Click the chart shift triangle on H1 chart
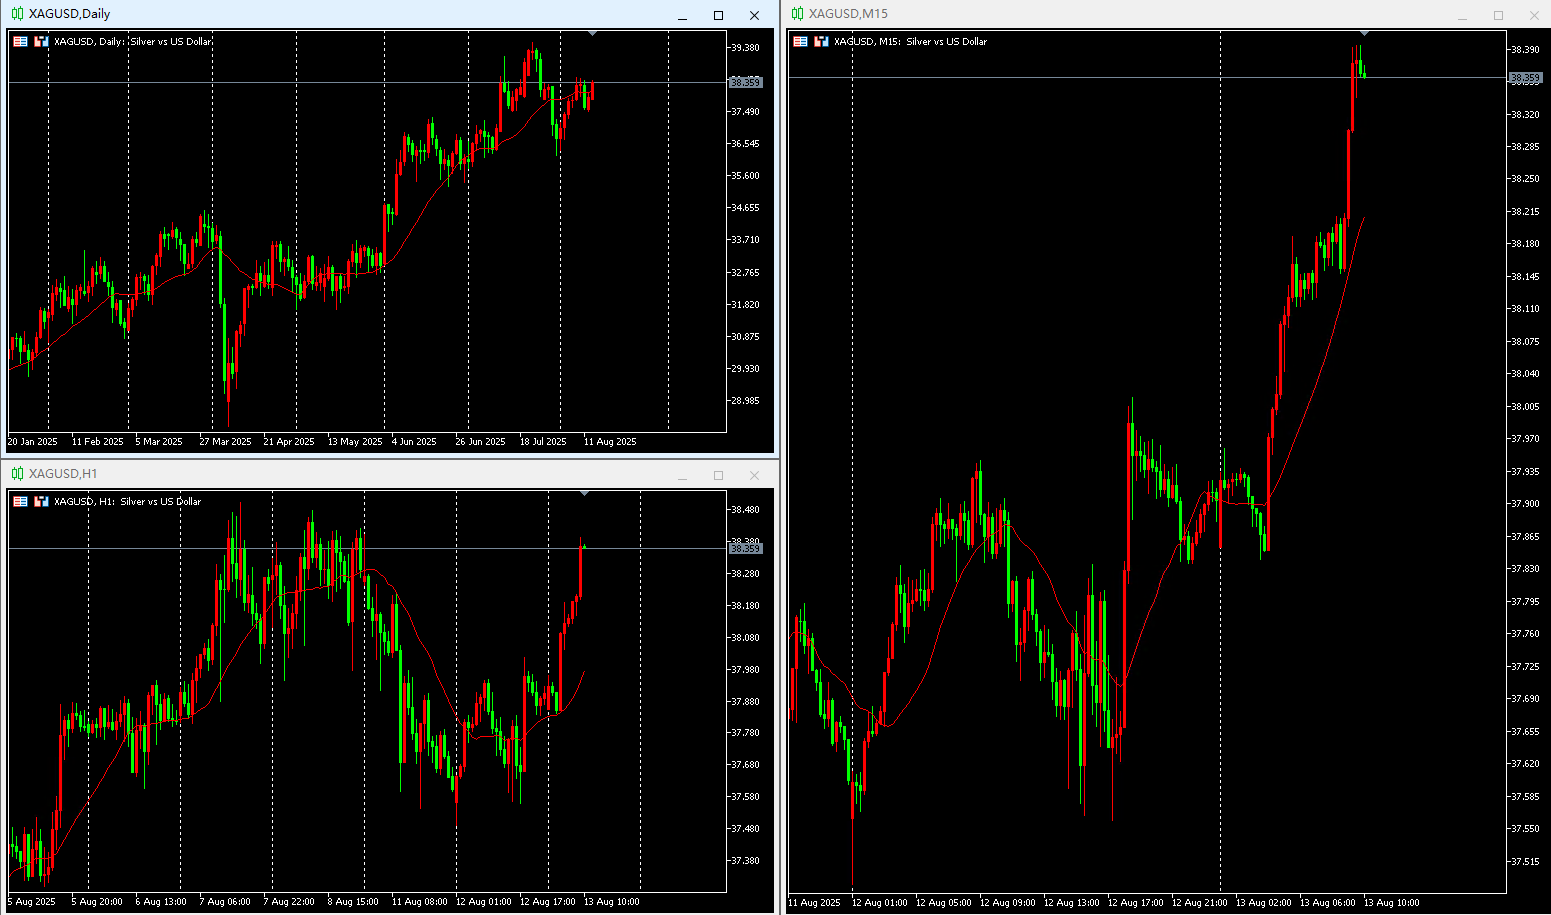The image size is (1551, 915). coord(584,493)
